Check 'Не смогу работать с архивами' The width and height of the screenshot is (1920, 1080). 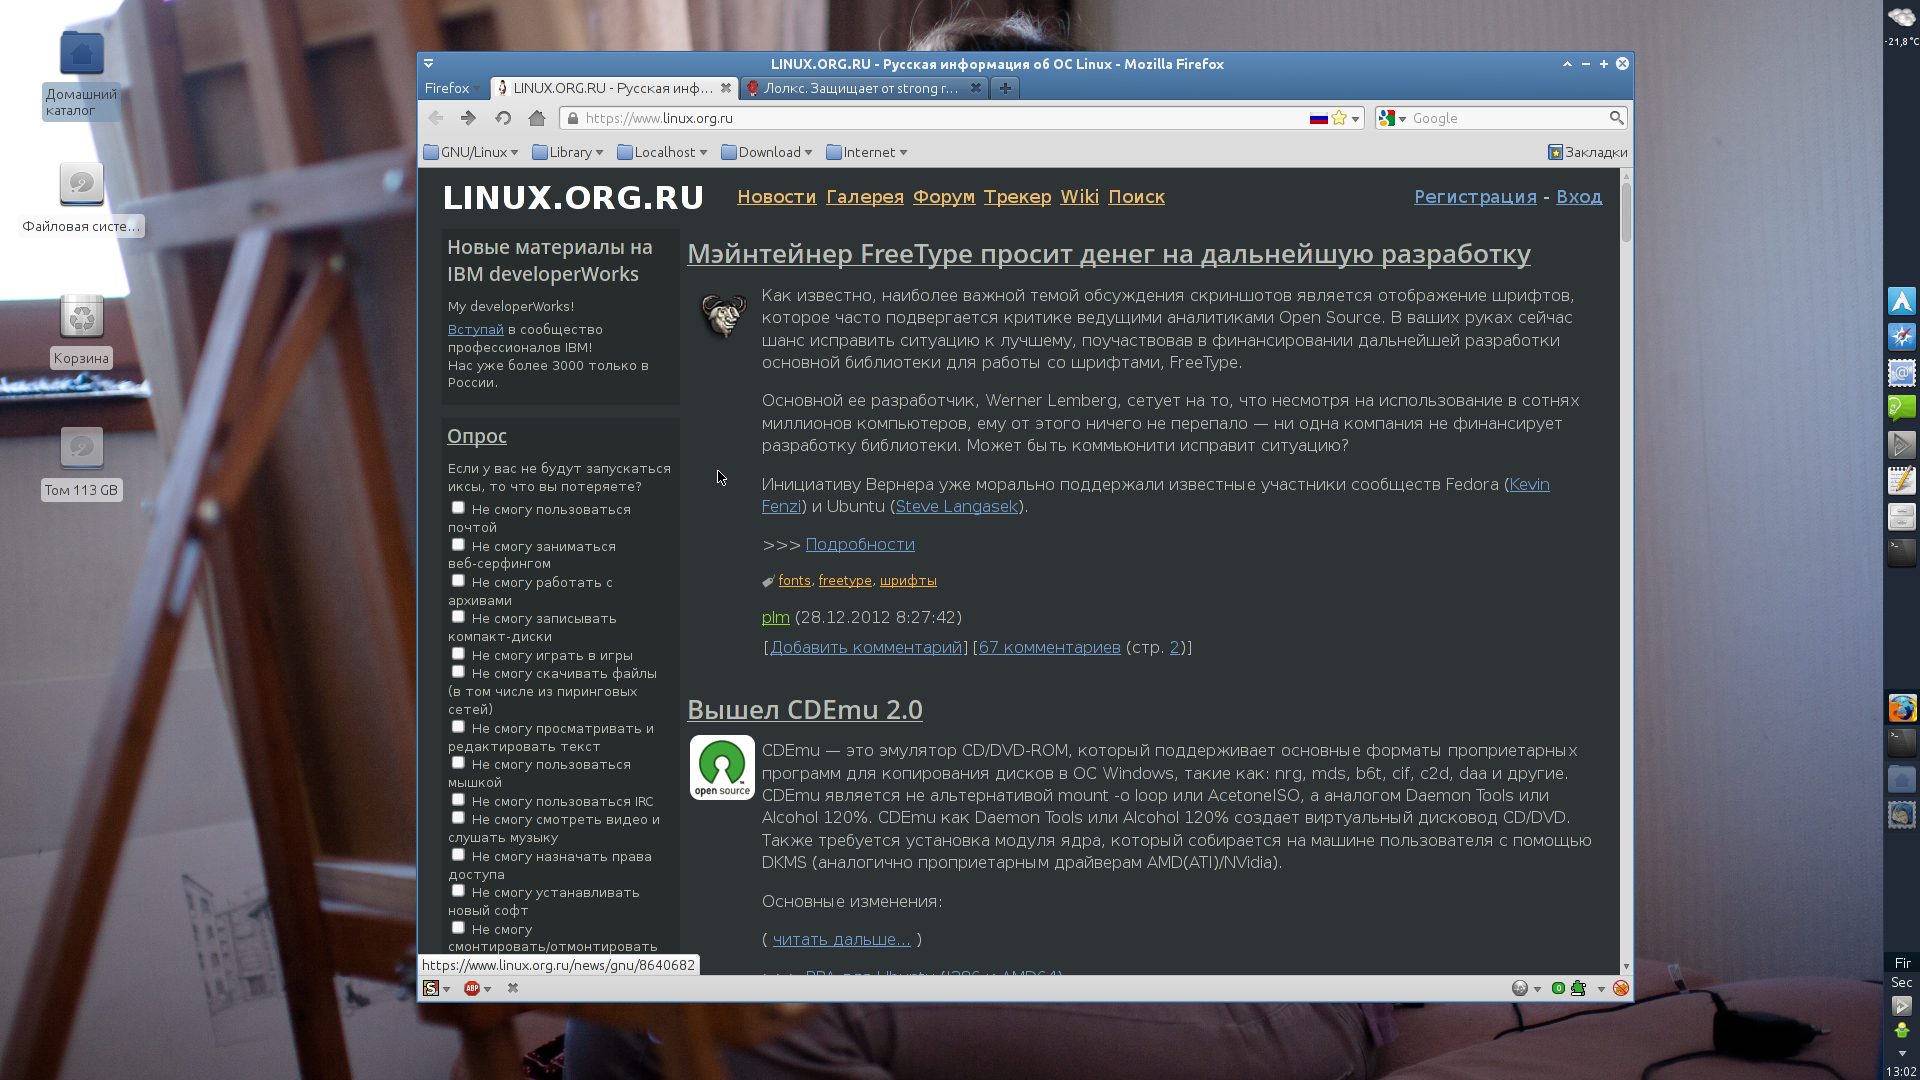458,581
